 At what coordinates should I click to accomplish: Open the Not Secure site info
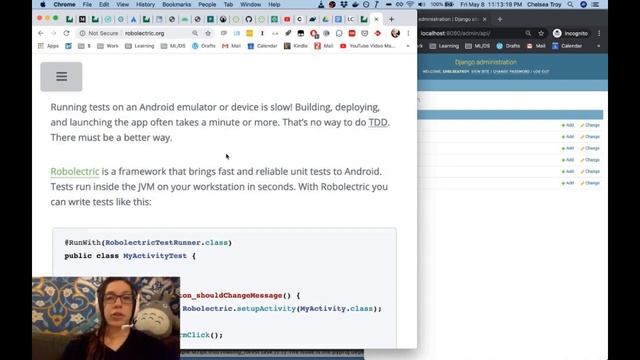click(x=98, y=33)
